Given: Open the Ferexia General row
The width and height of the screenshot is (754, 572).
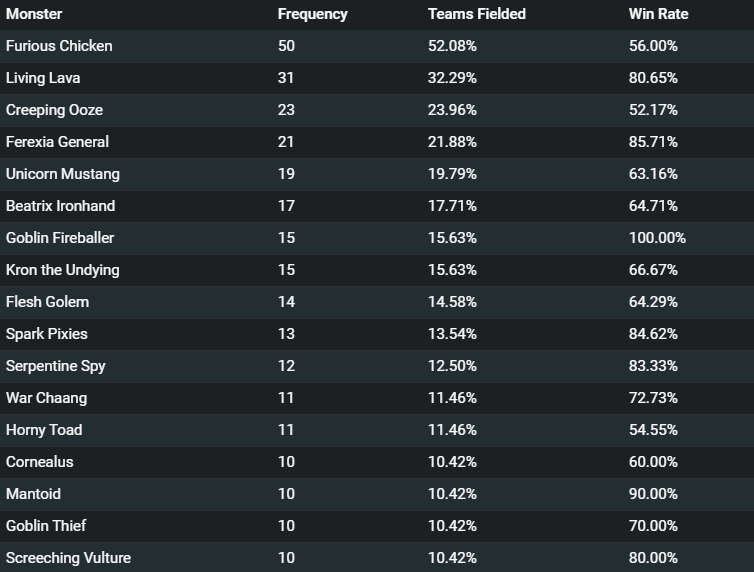Looking at the screenshot, I should 377,142.
